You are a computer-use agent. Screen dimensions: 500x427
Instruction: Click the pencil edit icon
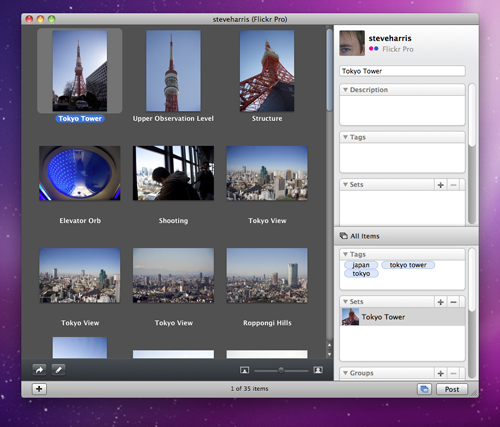coord(58,370)
